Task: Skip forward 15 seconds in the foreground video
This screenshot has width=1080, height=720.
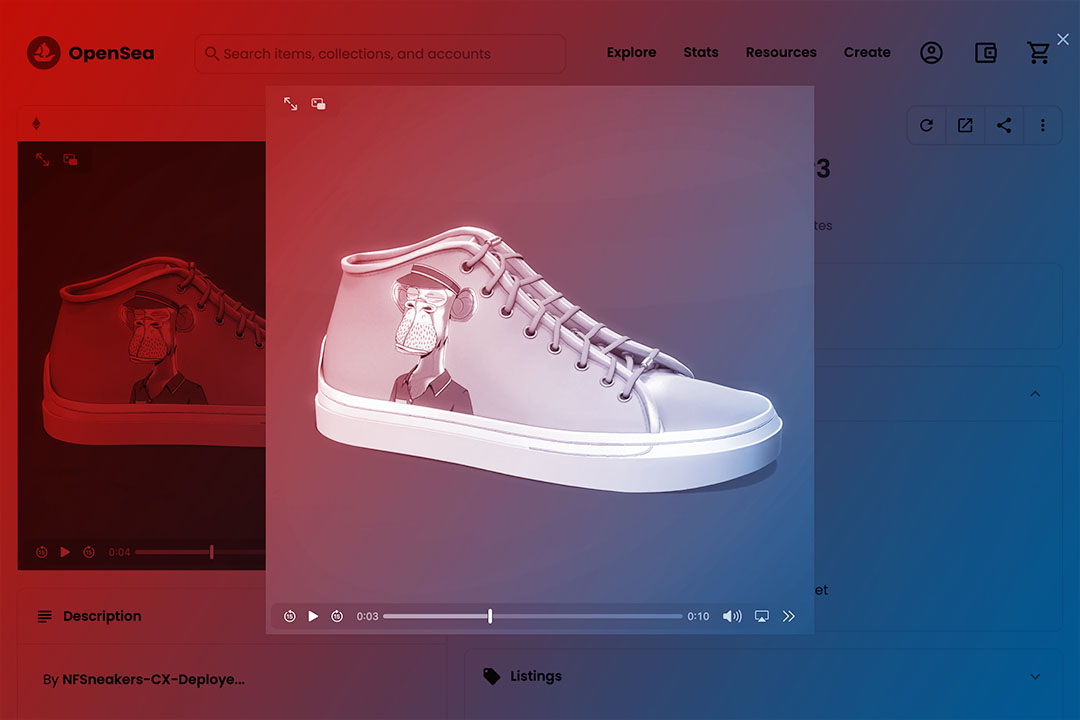Action: click(337, 616)
